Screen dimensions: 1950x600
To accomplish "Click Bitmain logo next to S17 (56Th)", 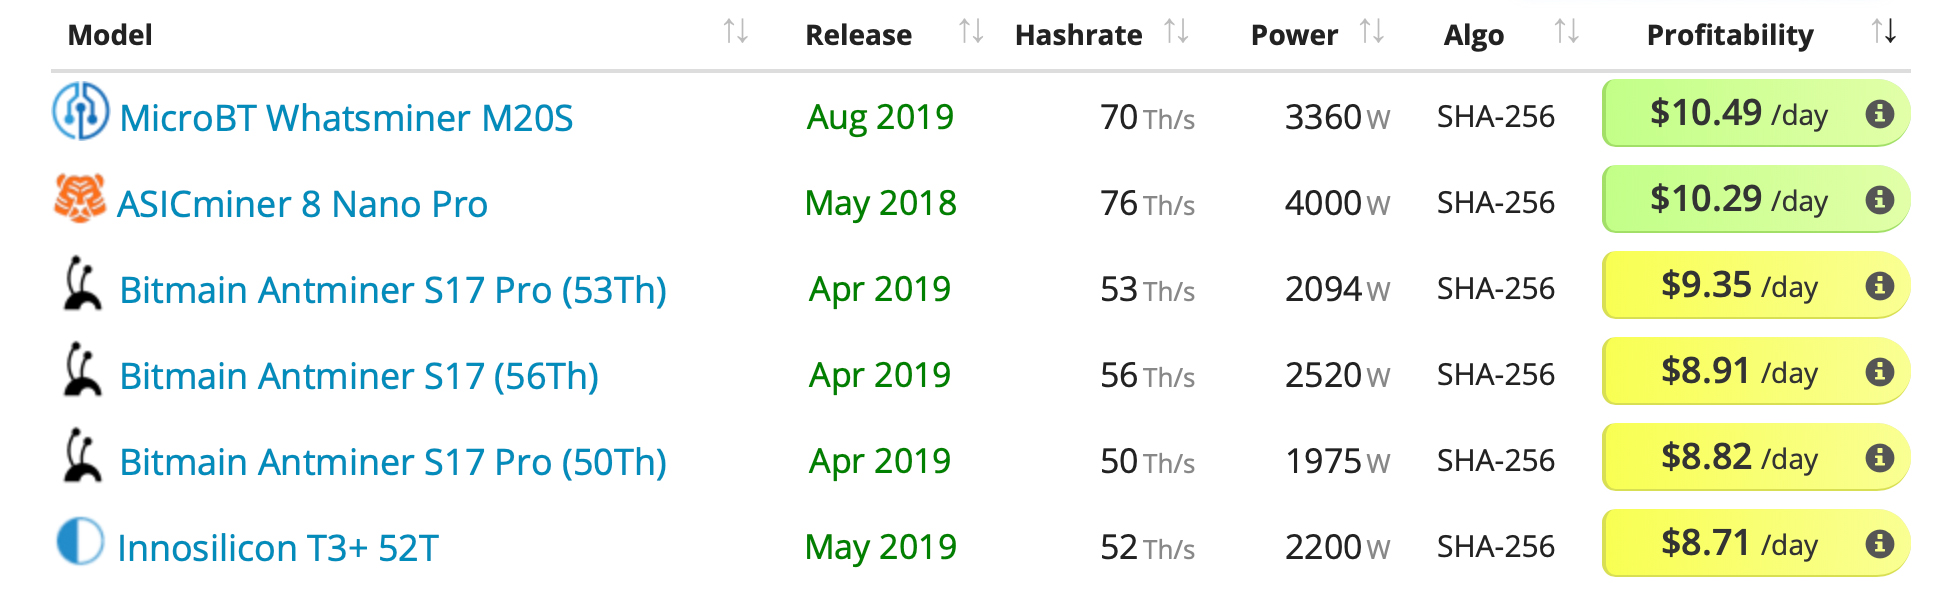I will pyautogui.click(x=82, y=370).
